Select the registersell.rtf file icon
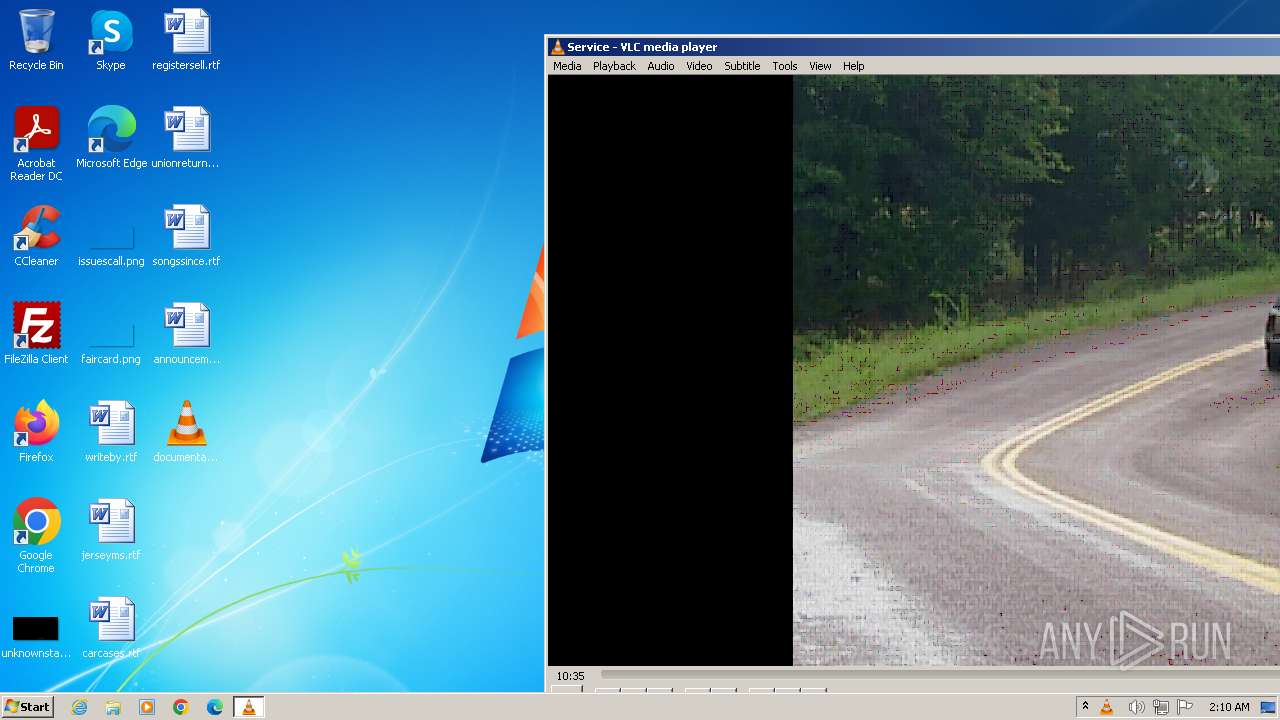Viewport: 1280px width, 720px height. [x=186, y=40]
